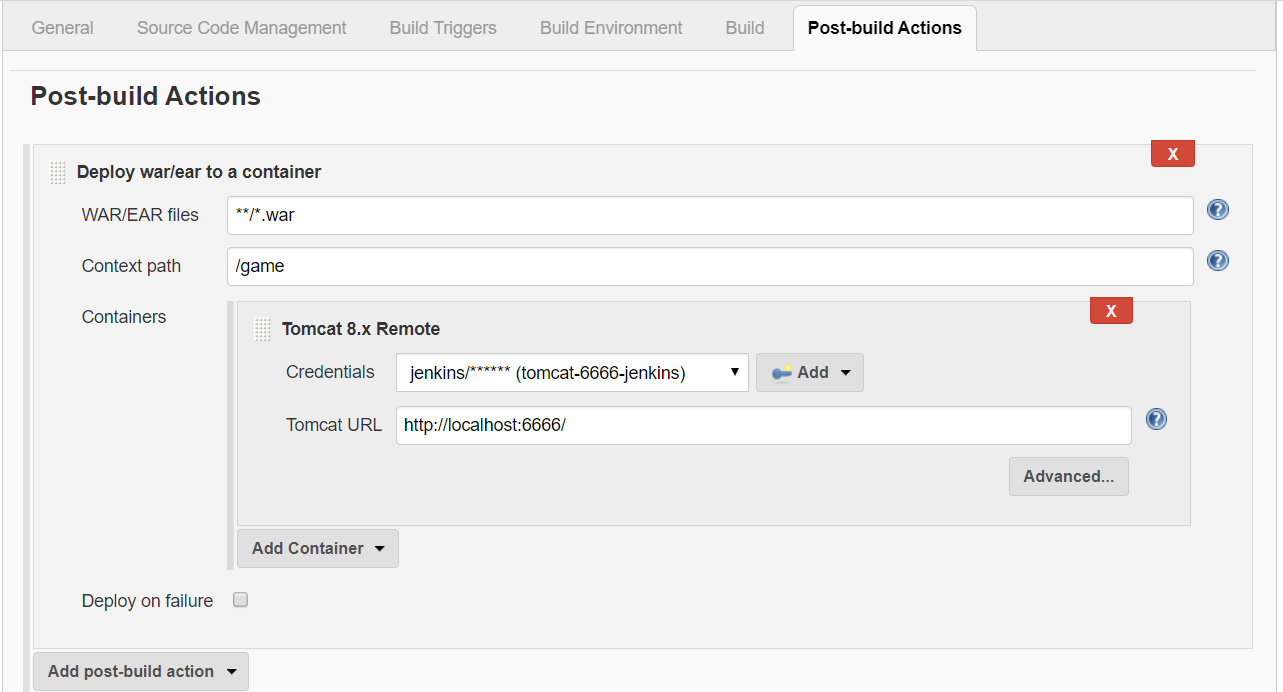Image resolution: width=1283 pixels, height=692 pixels.
Task: Open the Credentials dropdown list
Action: [572, 373]
